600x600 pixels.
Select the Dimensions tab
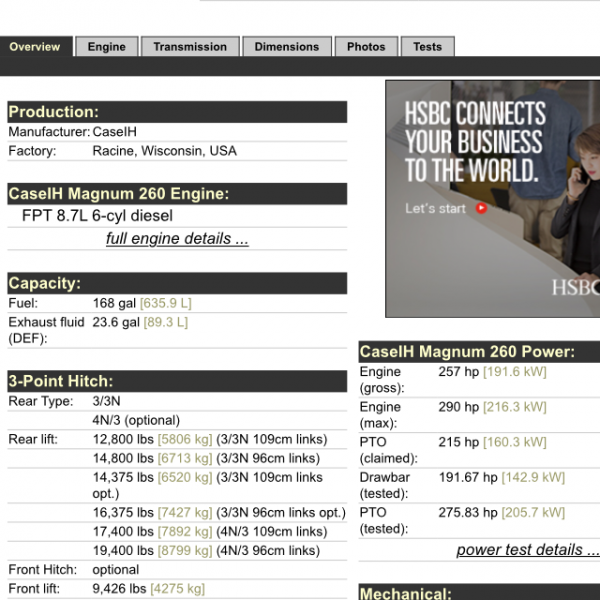(x=287, y=47)
